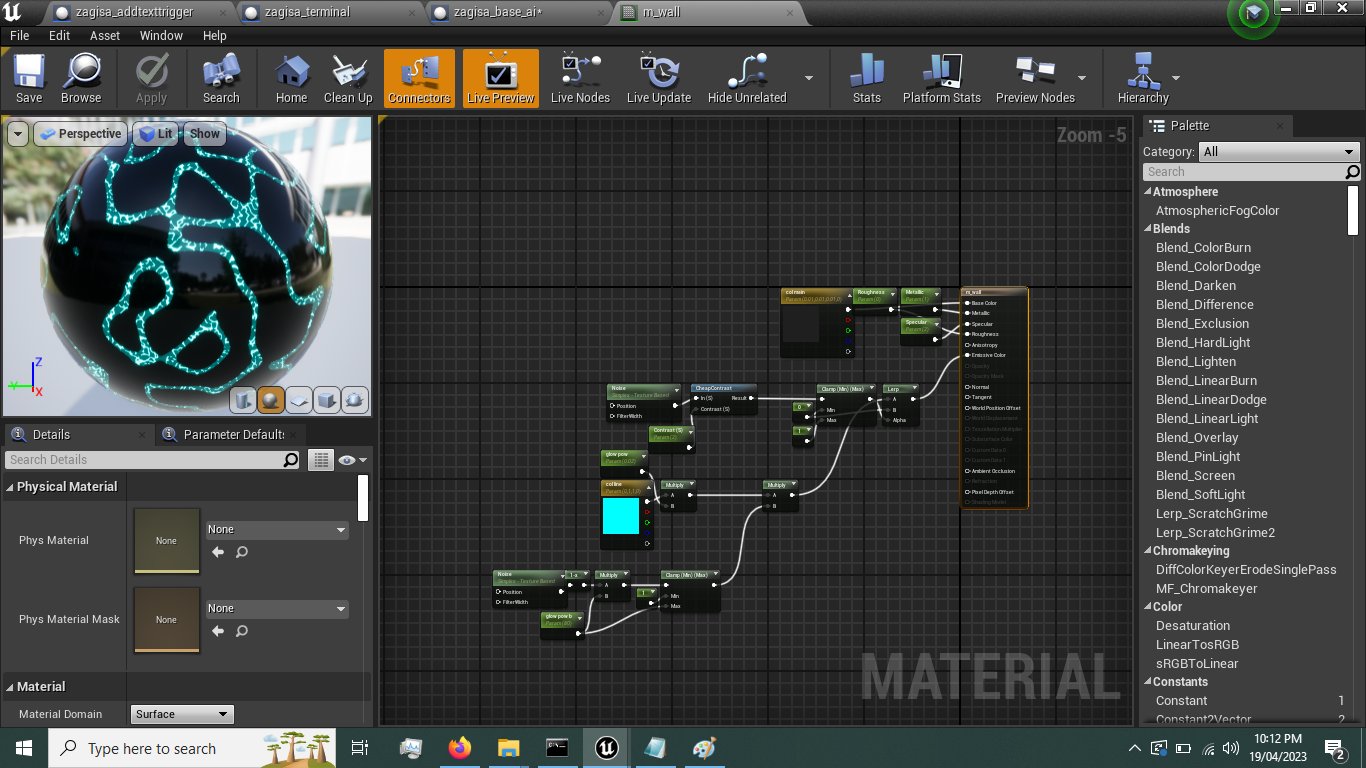Collapse the Physical Material section

click(x=10, y=487)
